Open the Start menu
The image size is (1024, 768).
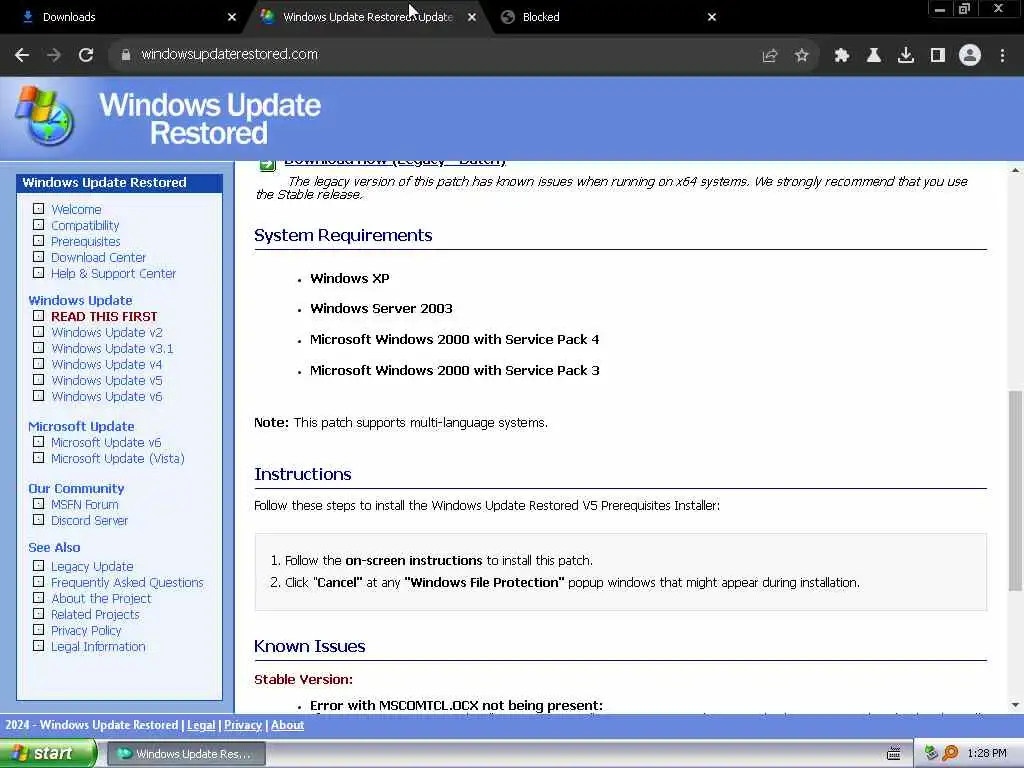point(48,754)
